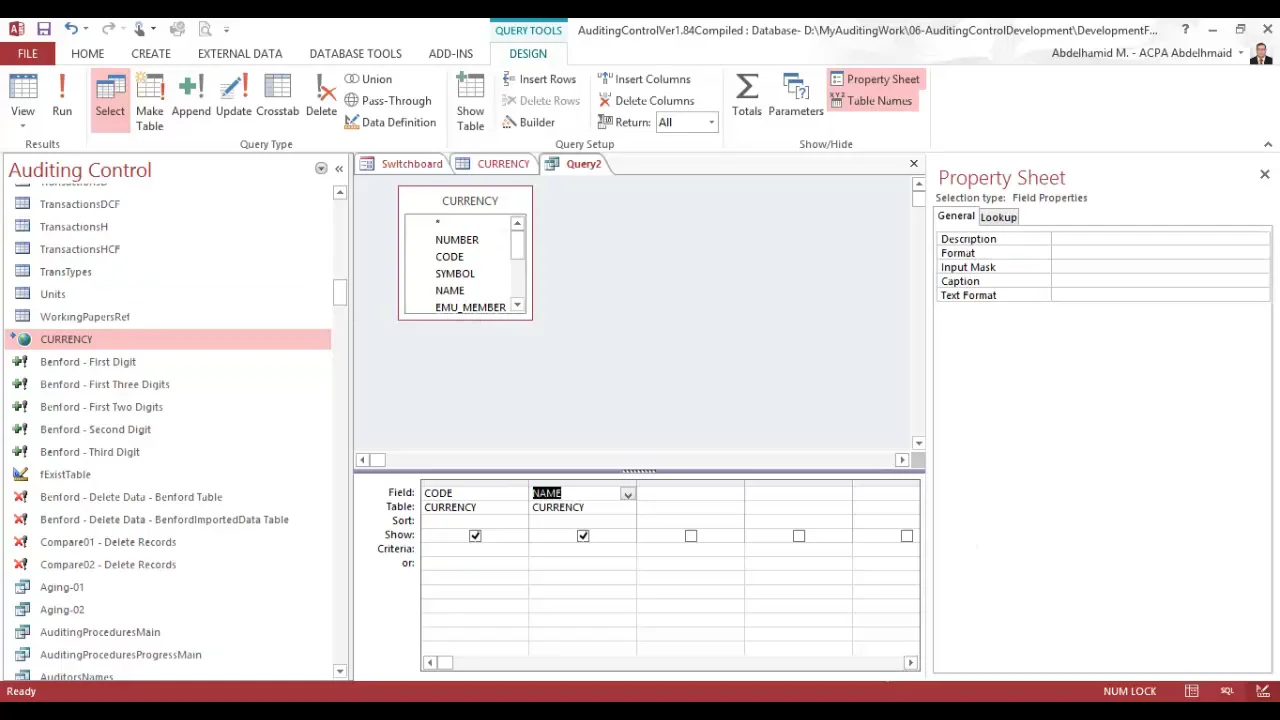1280x720 pixels.
Task: Click the CURRENCY field list down arrow
Action: pos(517,305)
